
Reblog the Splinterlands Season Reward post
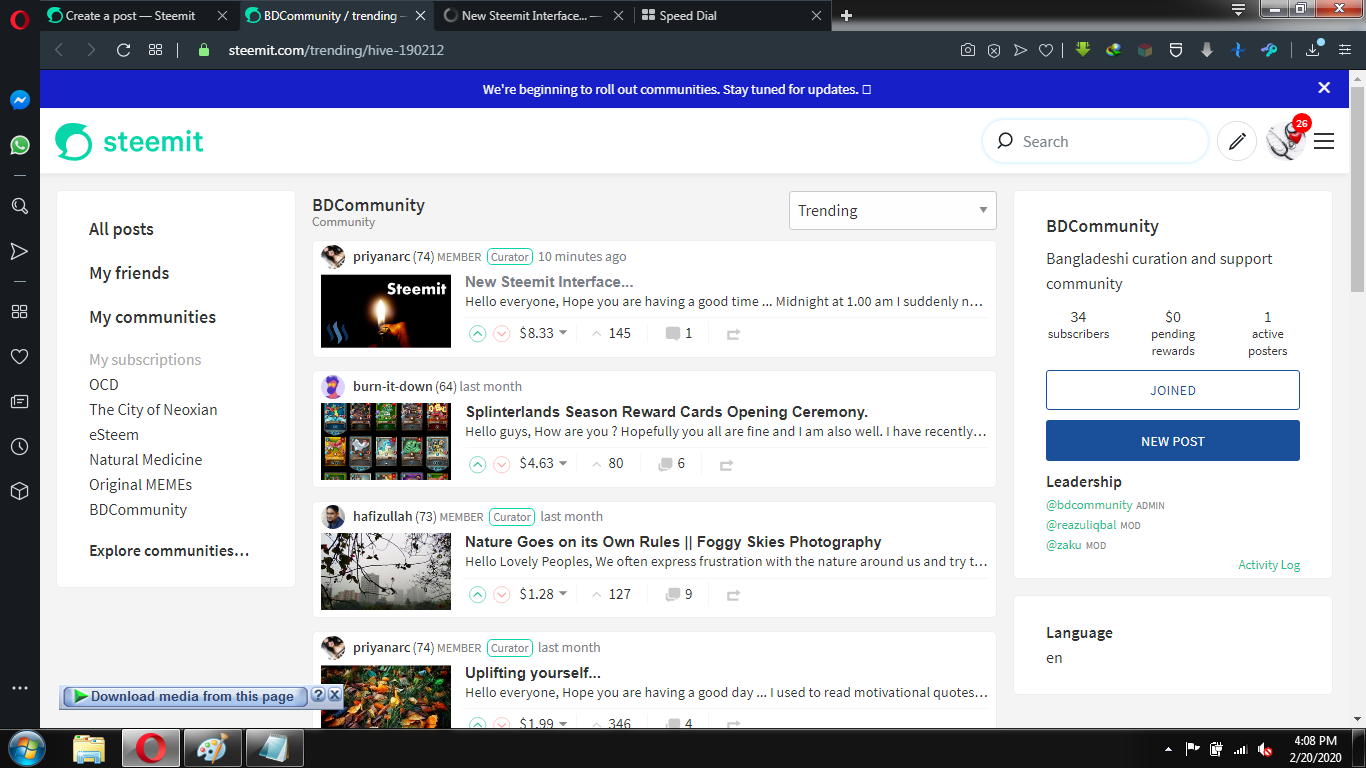tap(727, 464)
